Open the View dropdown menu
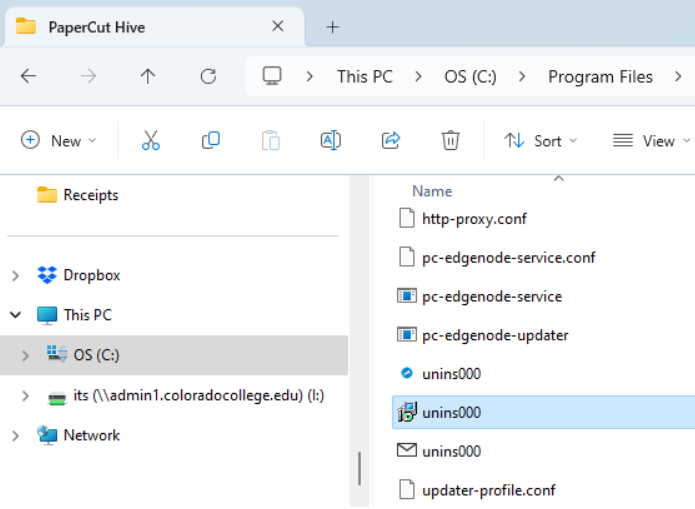 (651, 141)
